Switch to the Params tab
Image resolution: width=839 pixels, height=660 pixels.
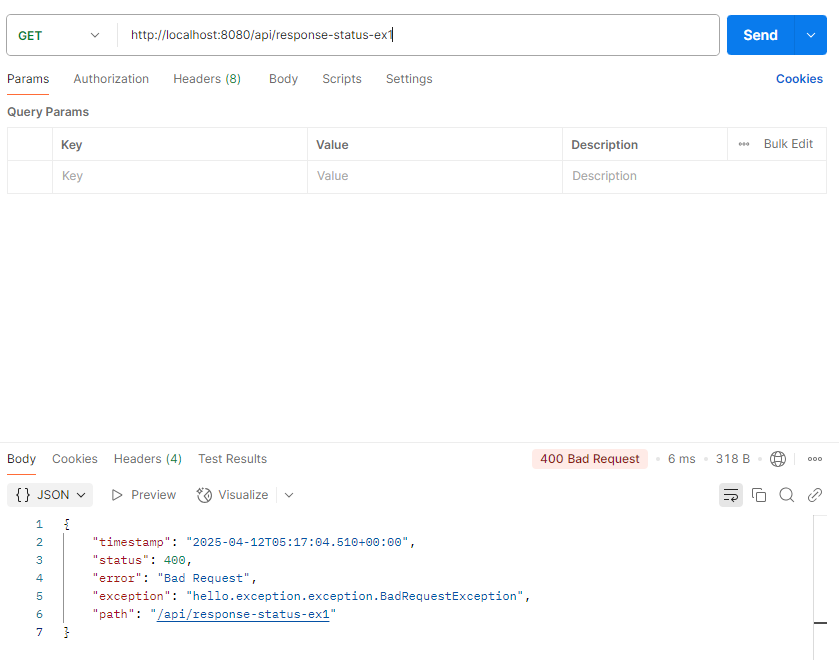(28, 79)
